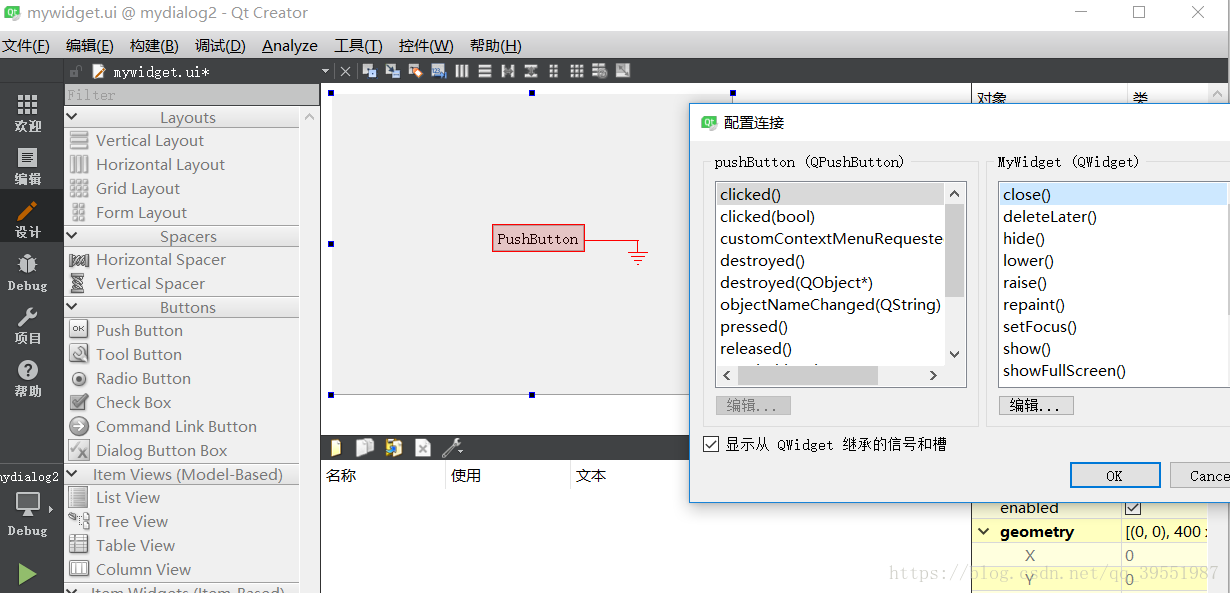Viewport: 1230px width, 593px height.
Task: Select the hide() slot
Action: click(x=1024, y=238)
